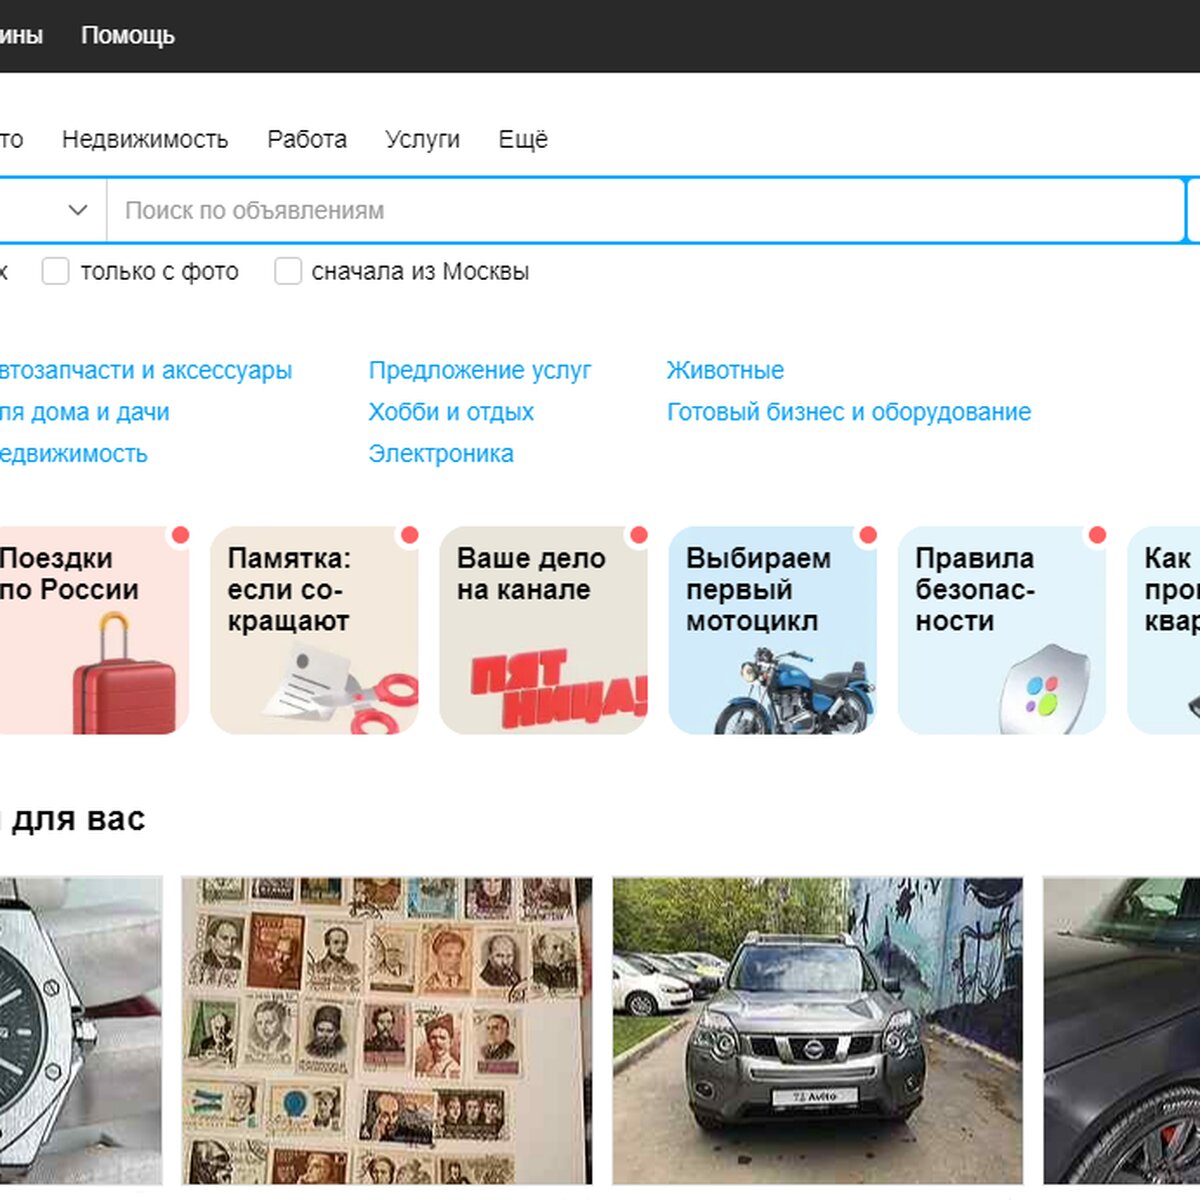This screenshot has height=1200, width=1200.
Task: Click Помощь in the top bar
Action: 128,35
